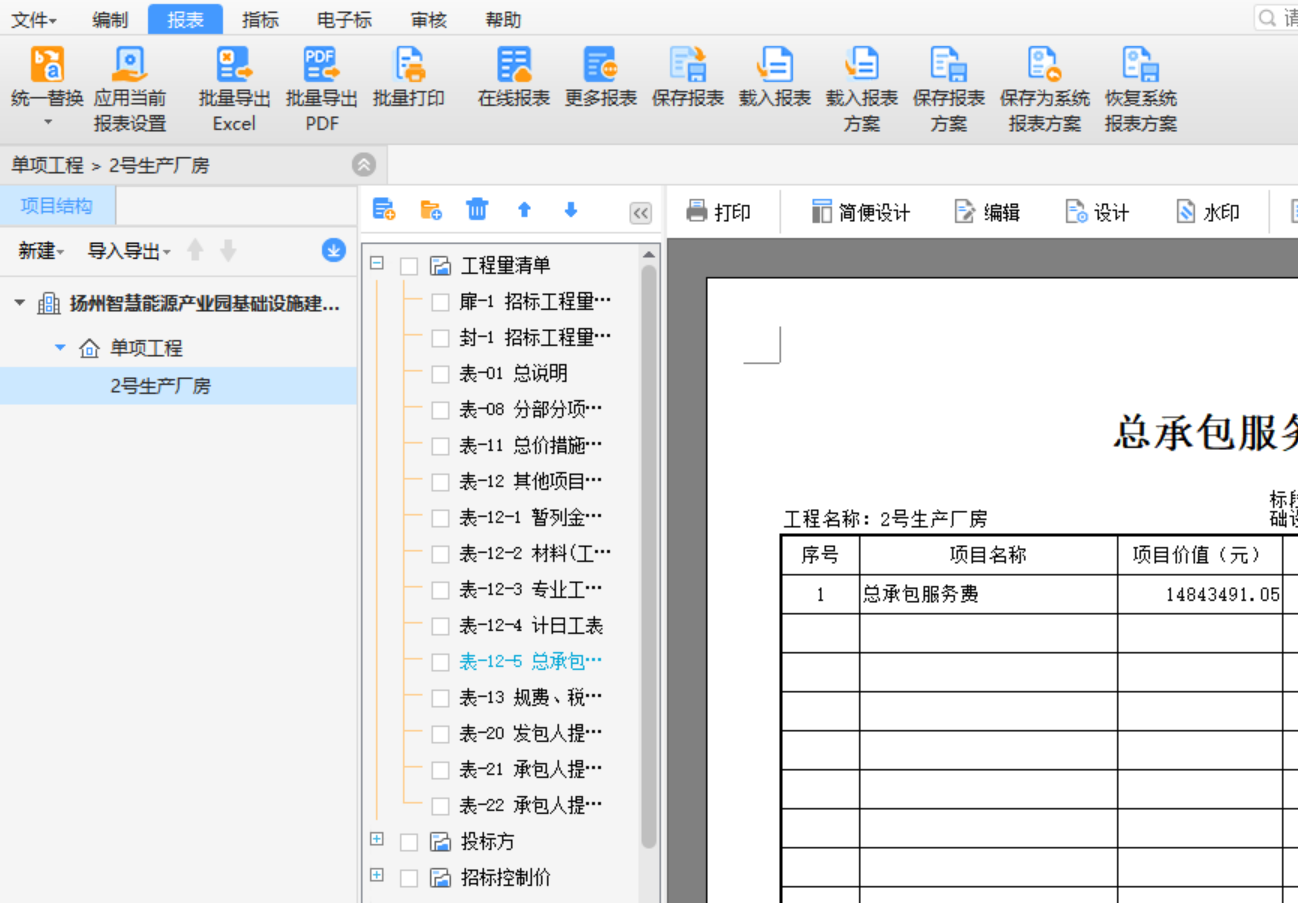Check the 投标方 checkbox
This screenshot has width=1298, height=903.
click(x=409, y=842)
